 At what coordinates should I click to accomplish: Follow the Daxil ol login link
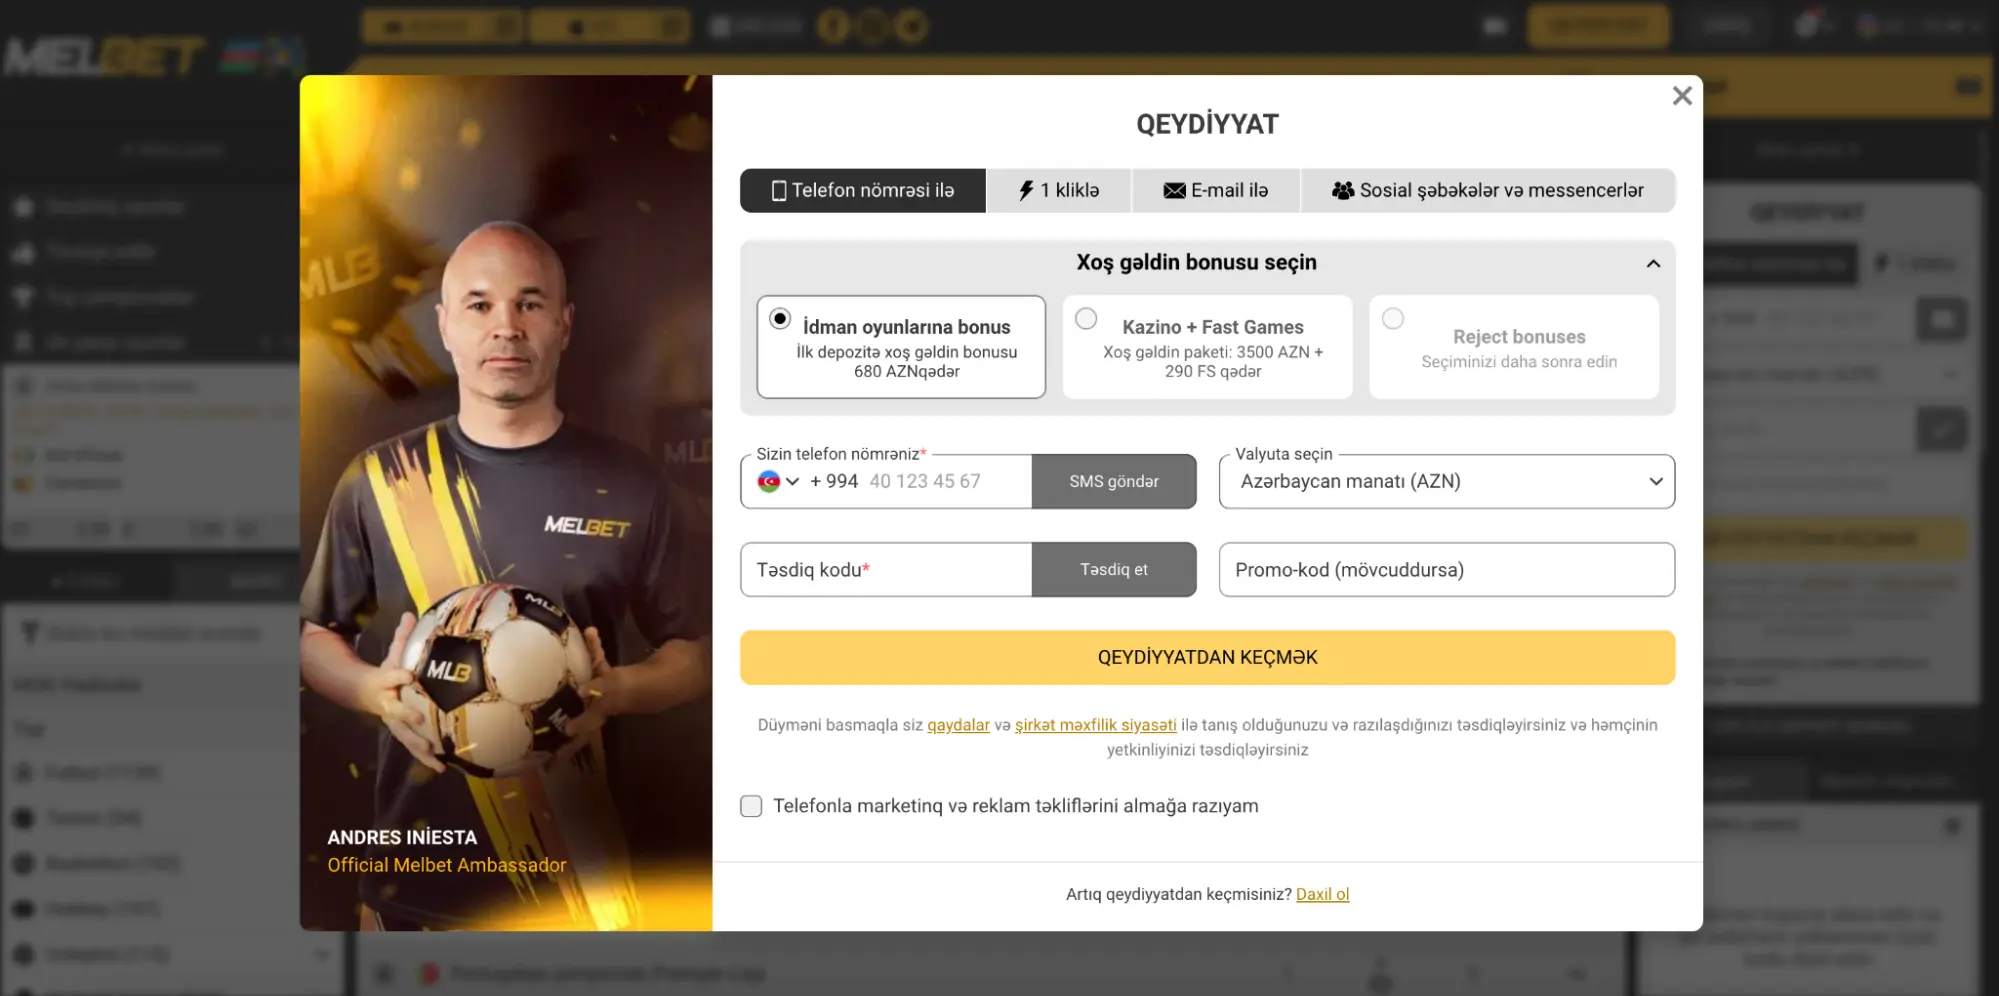[1322, 894]
